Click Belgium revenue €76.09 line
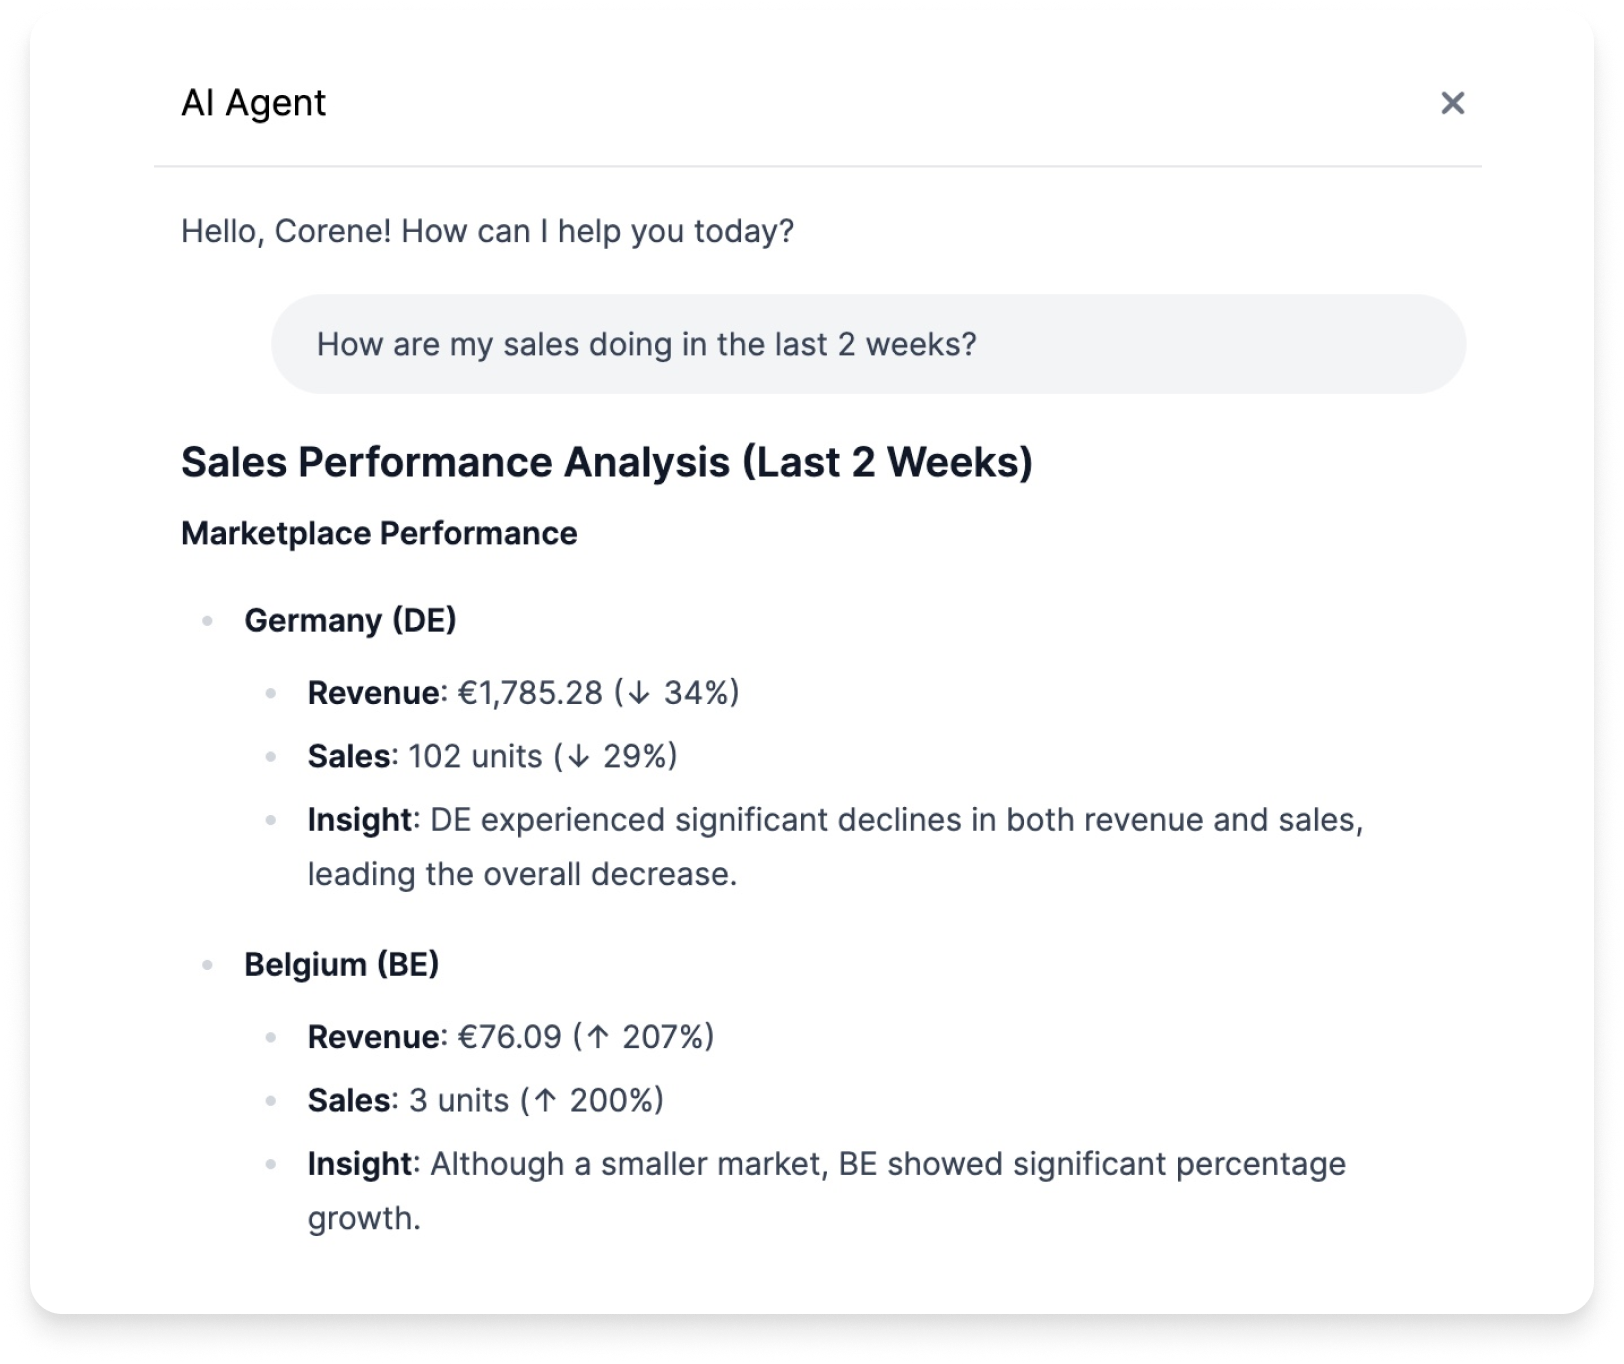1624x1364 pixels. click(510, 1037)
